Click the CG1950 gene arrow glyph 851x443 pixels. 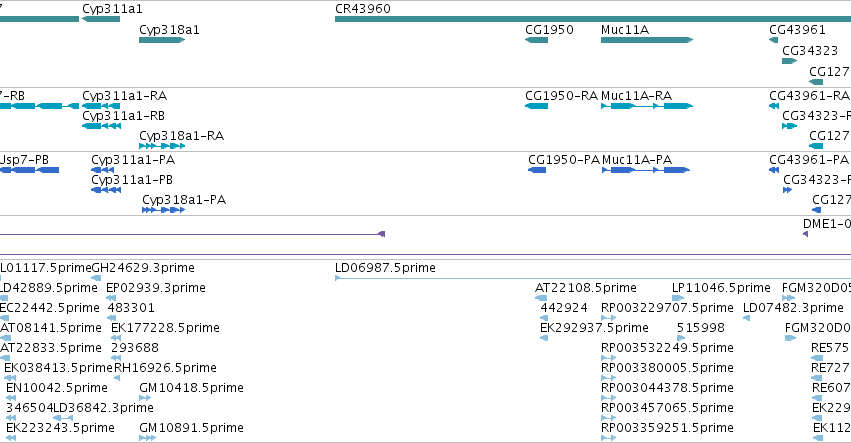[x=536, y=40]
